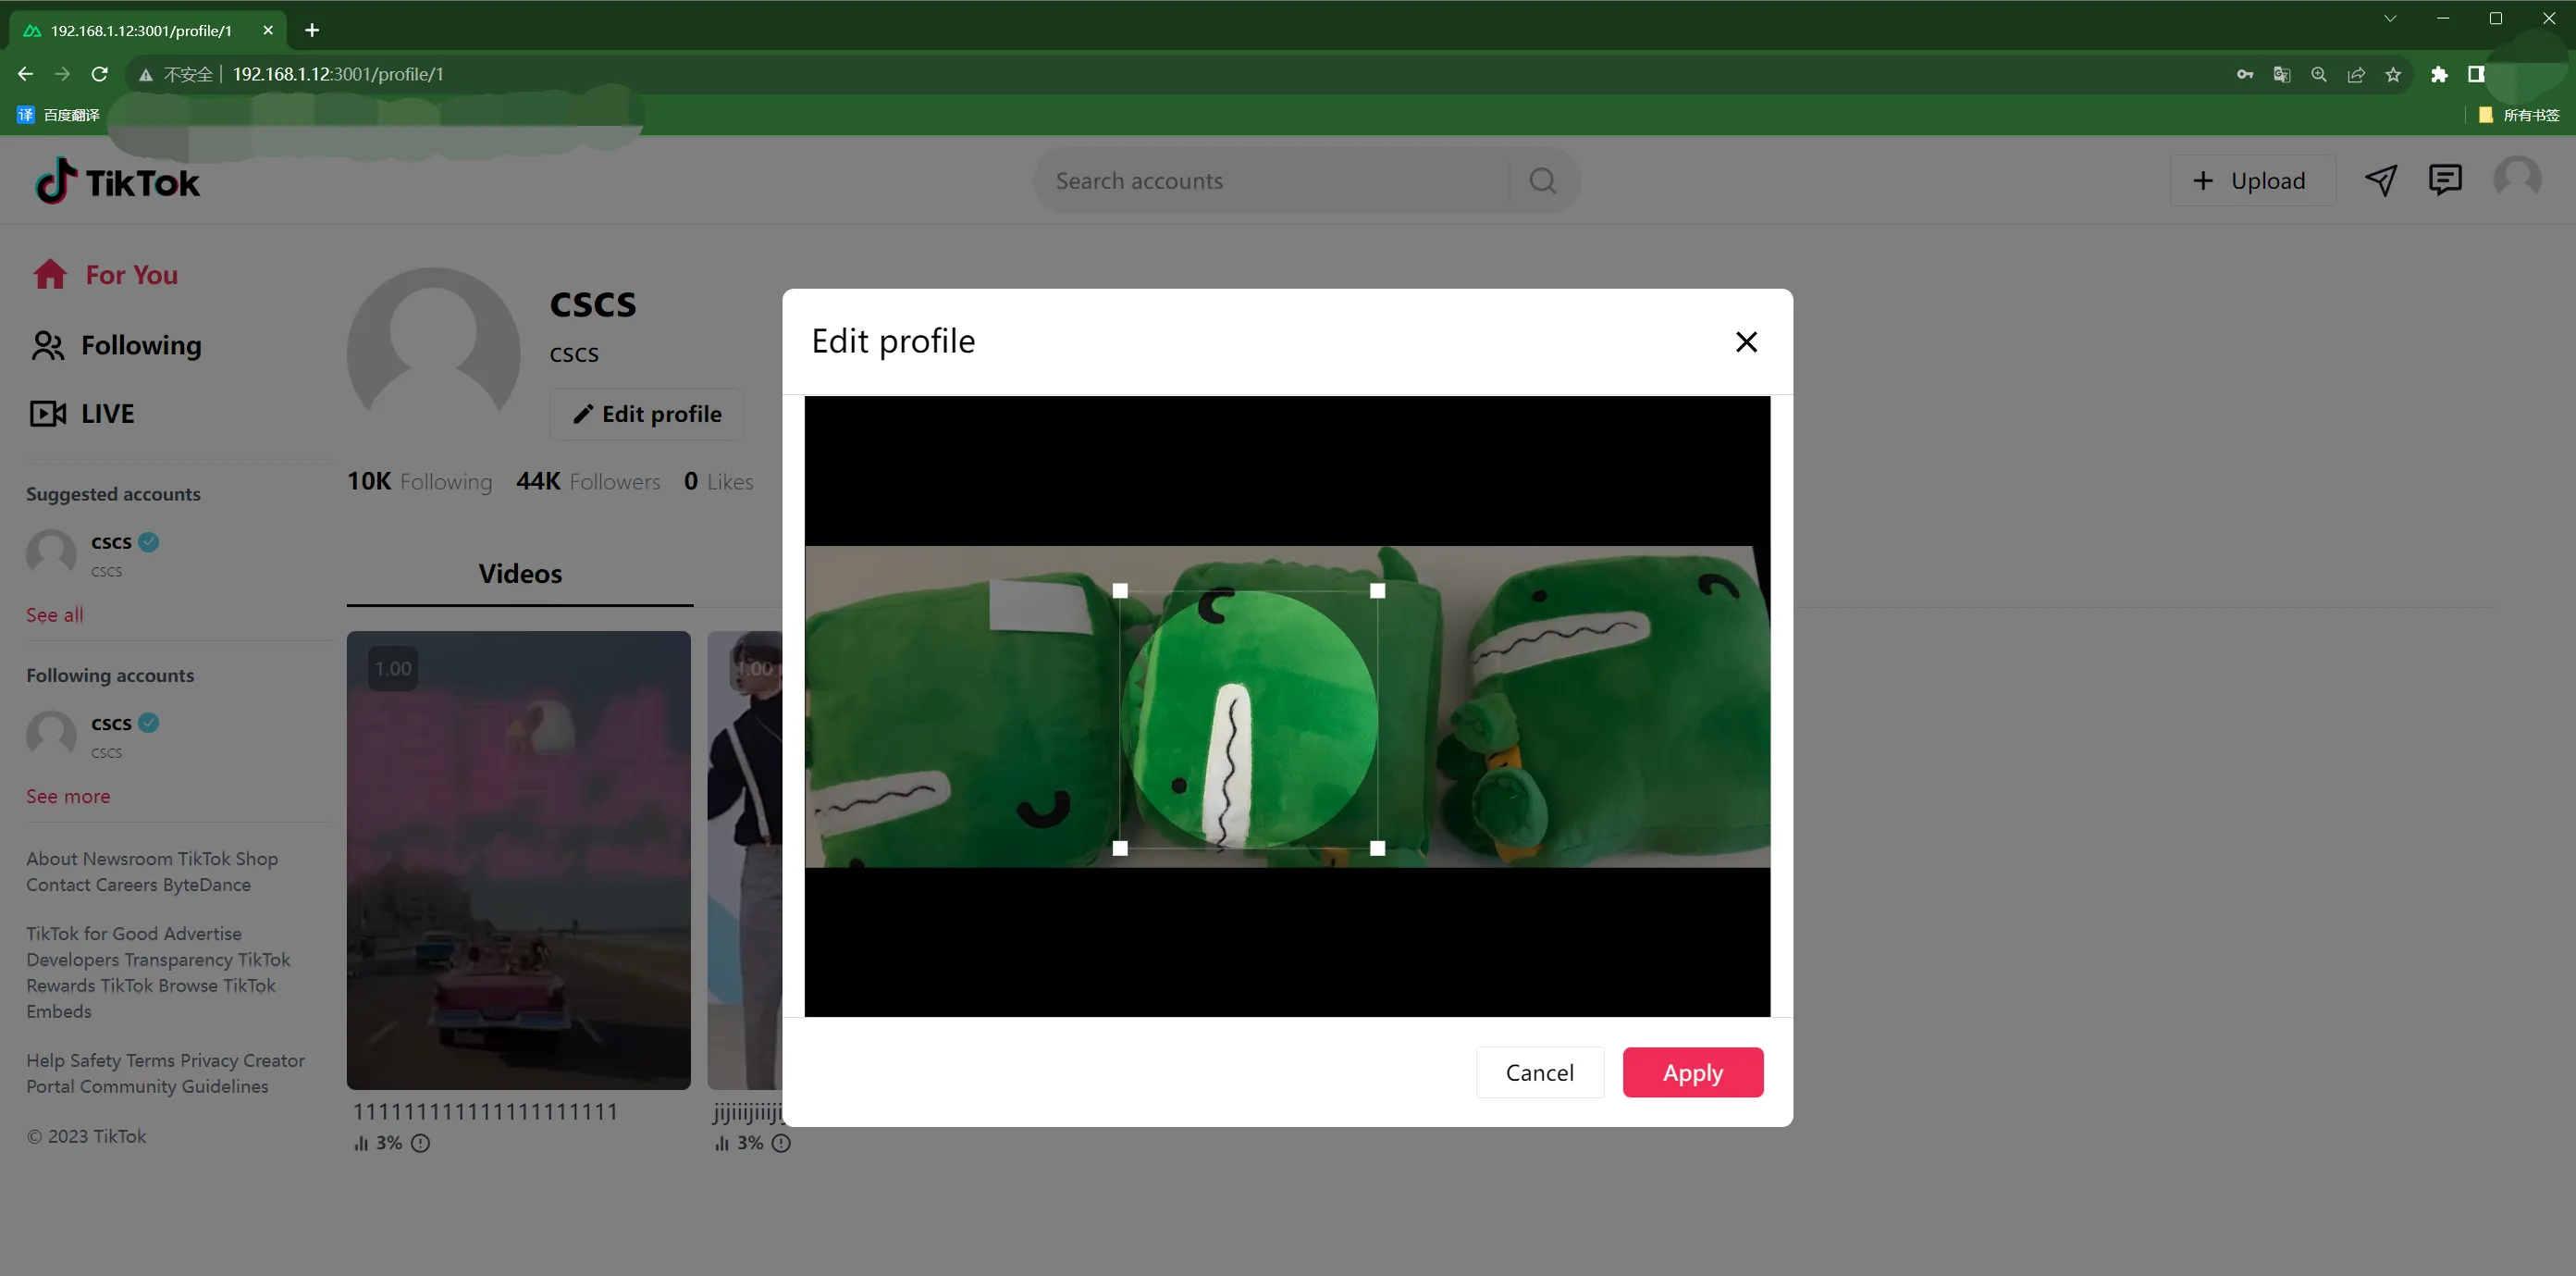Click the bottom-right crop handle

1377,848
